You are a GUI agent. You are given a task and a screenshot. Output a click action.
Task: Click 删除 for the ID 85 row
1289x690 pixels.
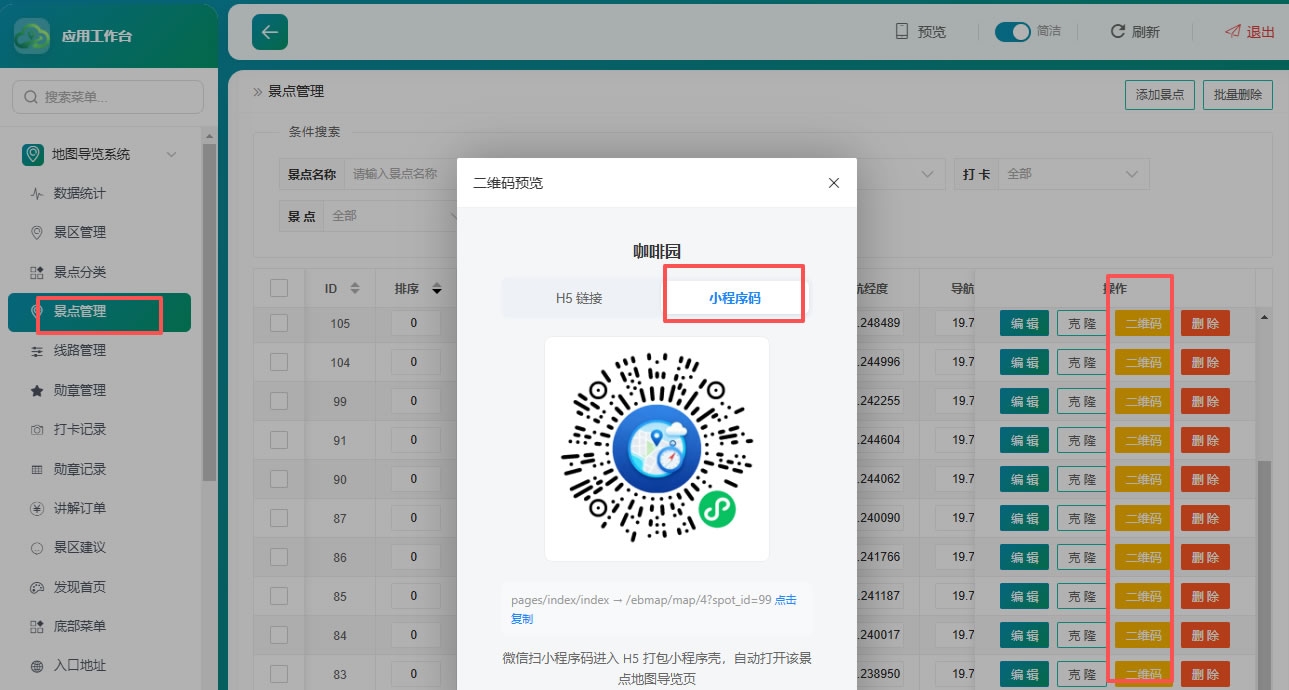point(1205,596)
